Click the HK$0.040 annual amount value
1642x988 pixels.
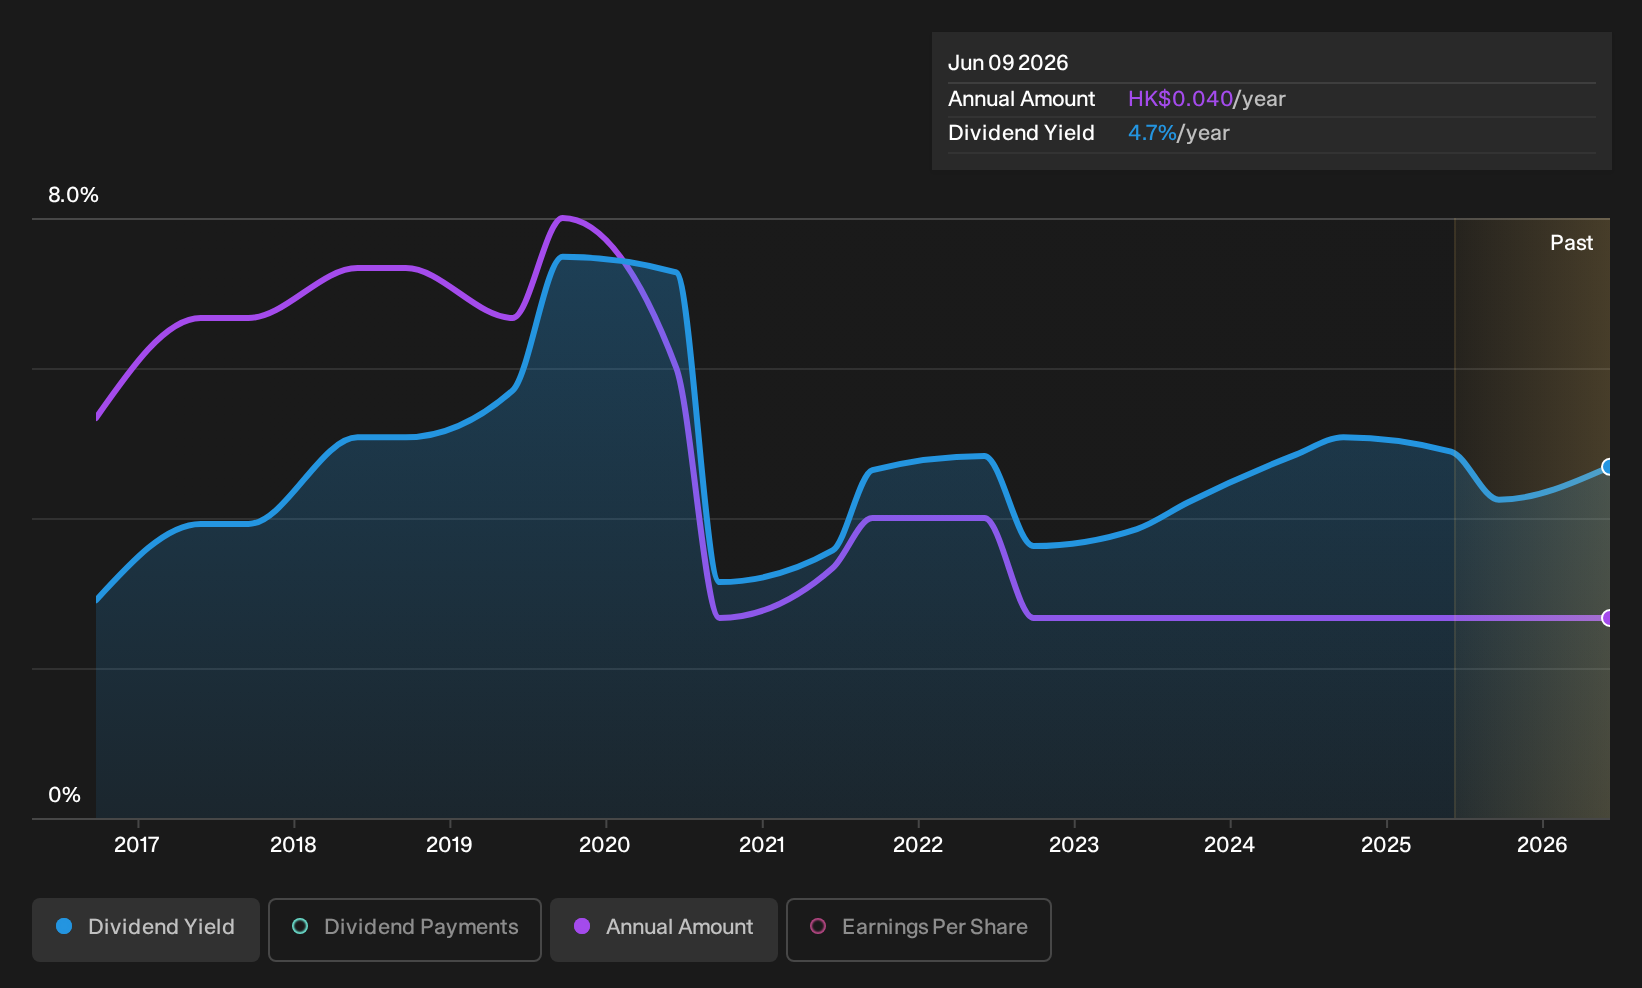(1180, 99)
